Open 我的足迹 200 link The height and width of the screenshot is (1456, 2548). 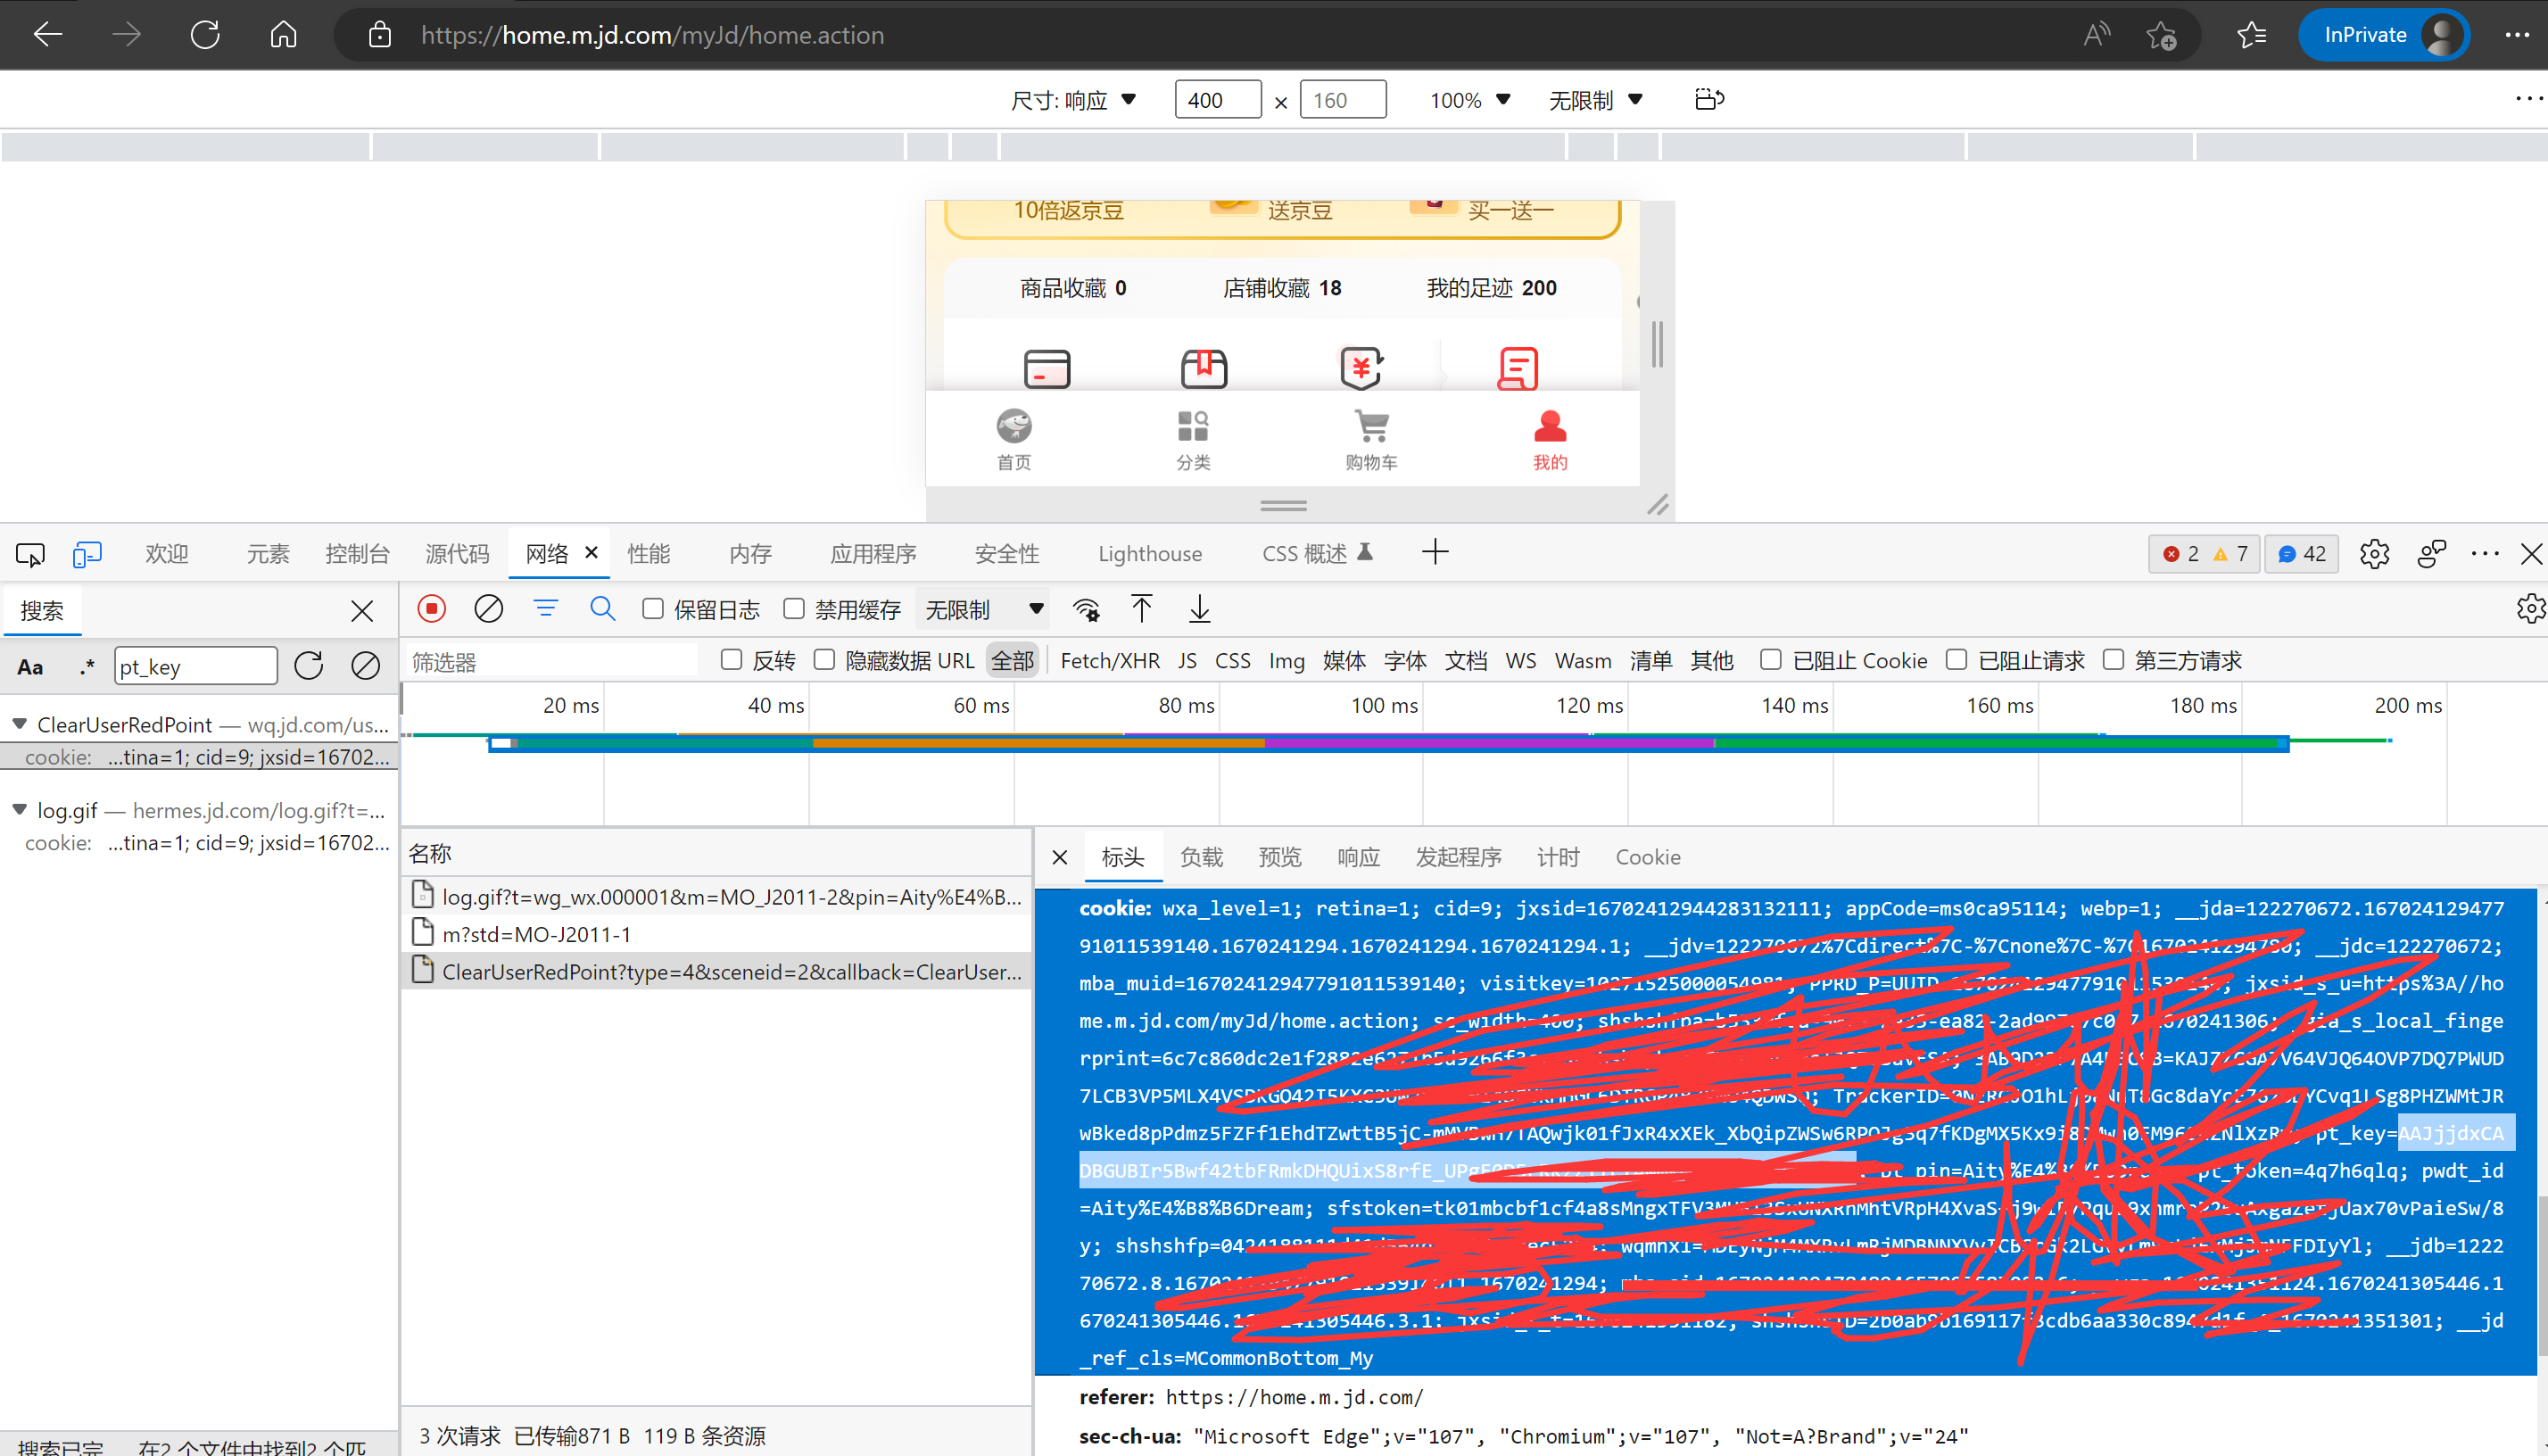tap(1491, 288)
